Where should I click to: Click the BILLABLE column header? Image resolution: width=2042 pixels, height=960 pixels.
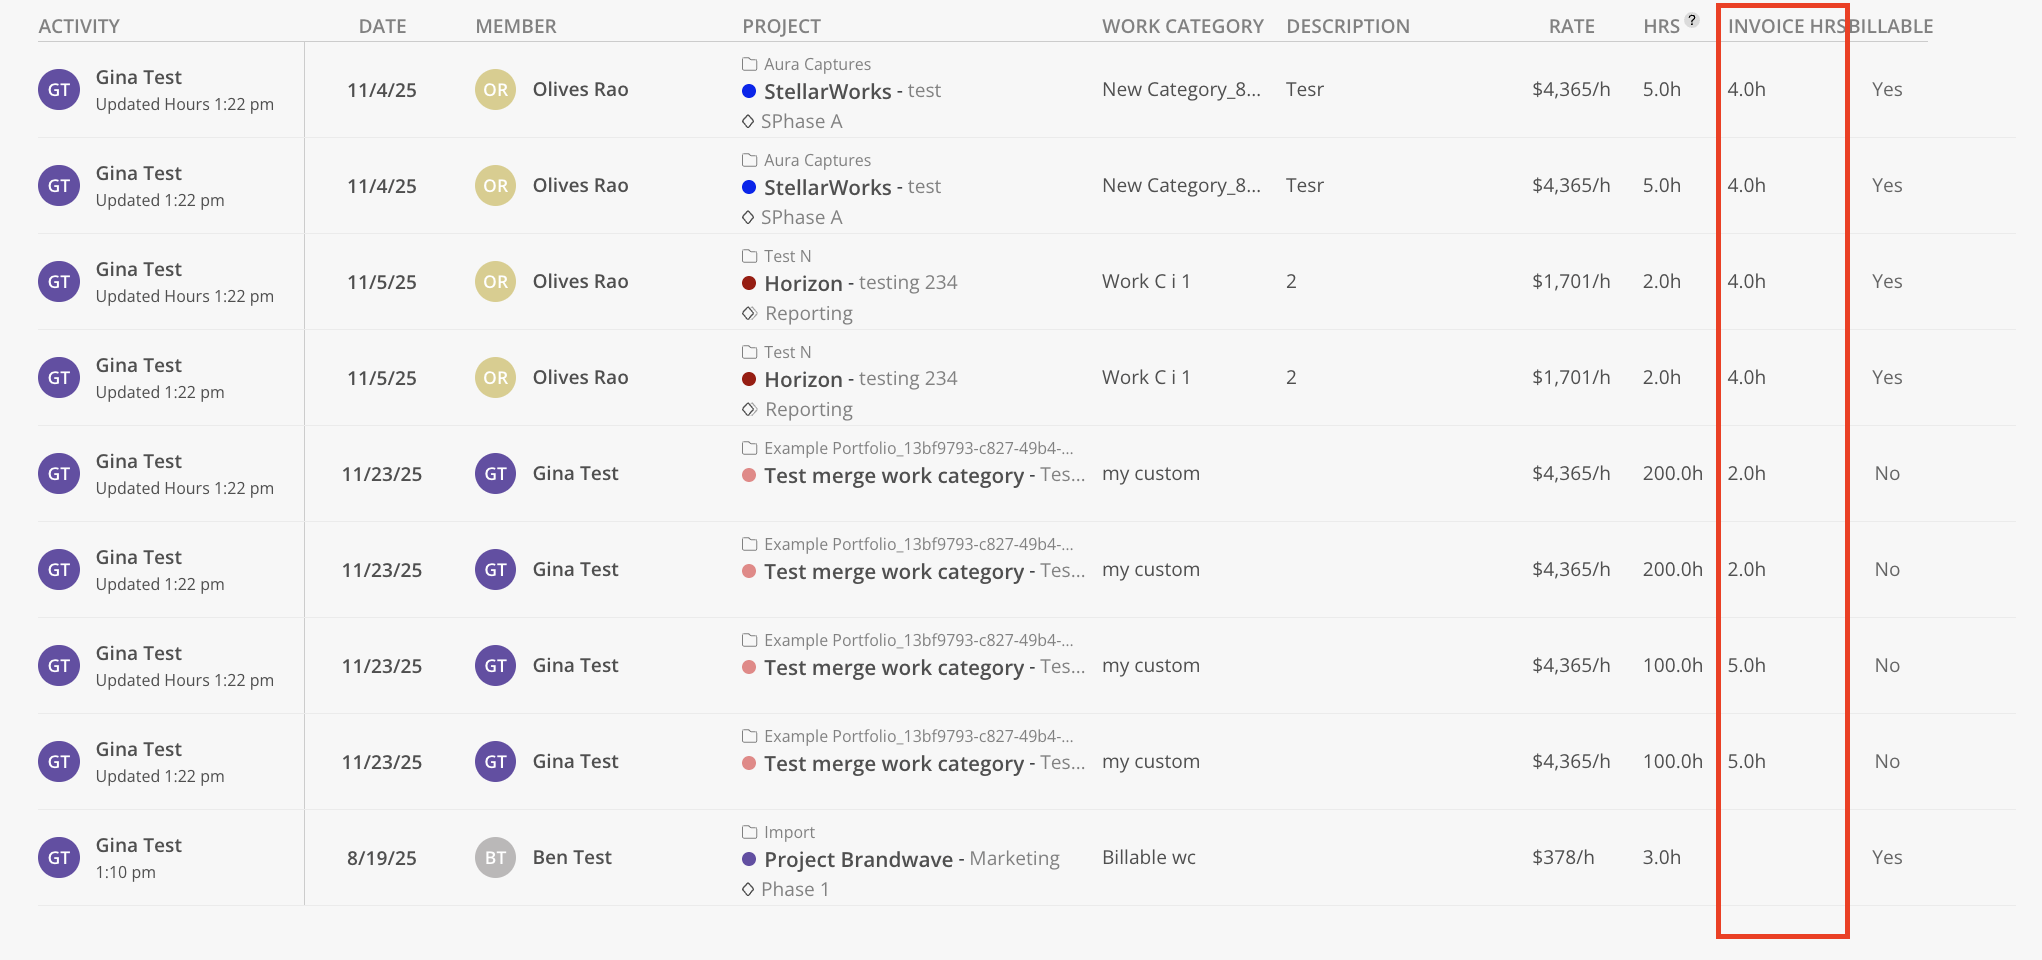coord(1892,27)
